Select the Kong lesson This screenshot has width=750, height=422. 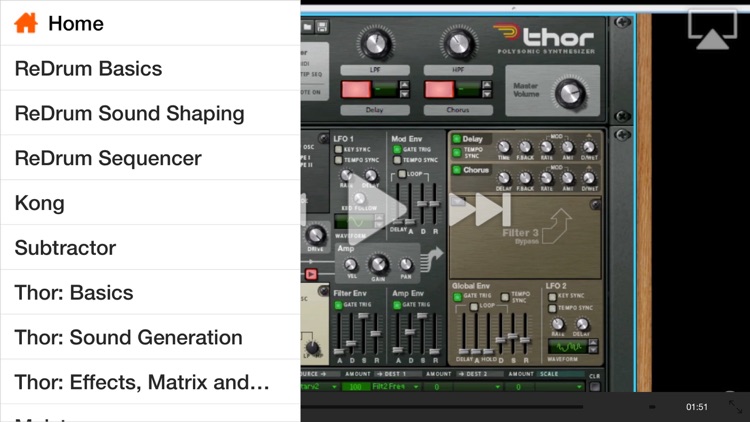[150, 203]
